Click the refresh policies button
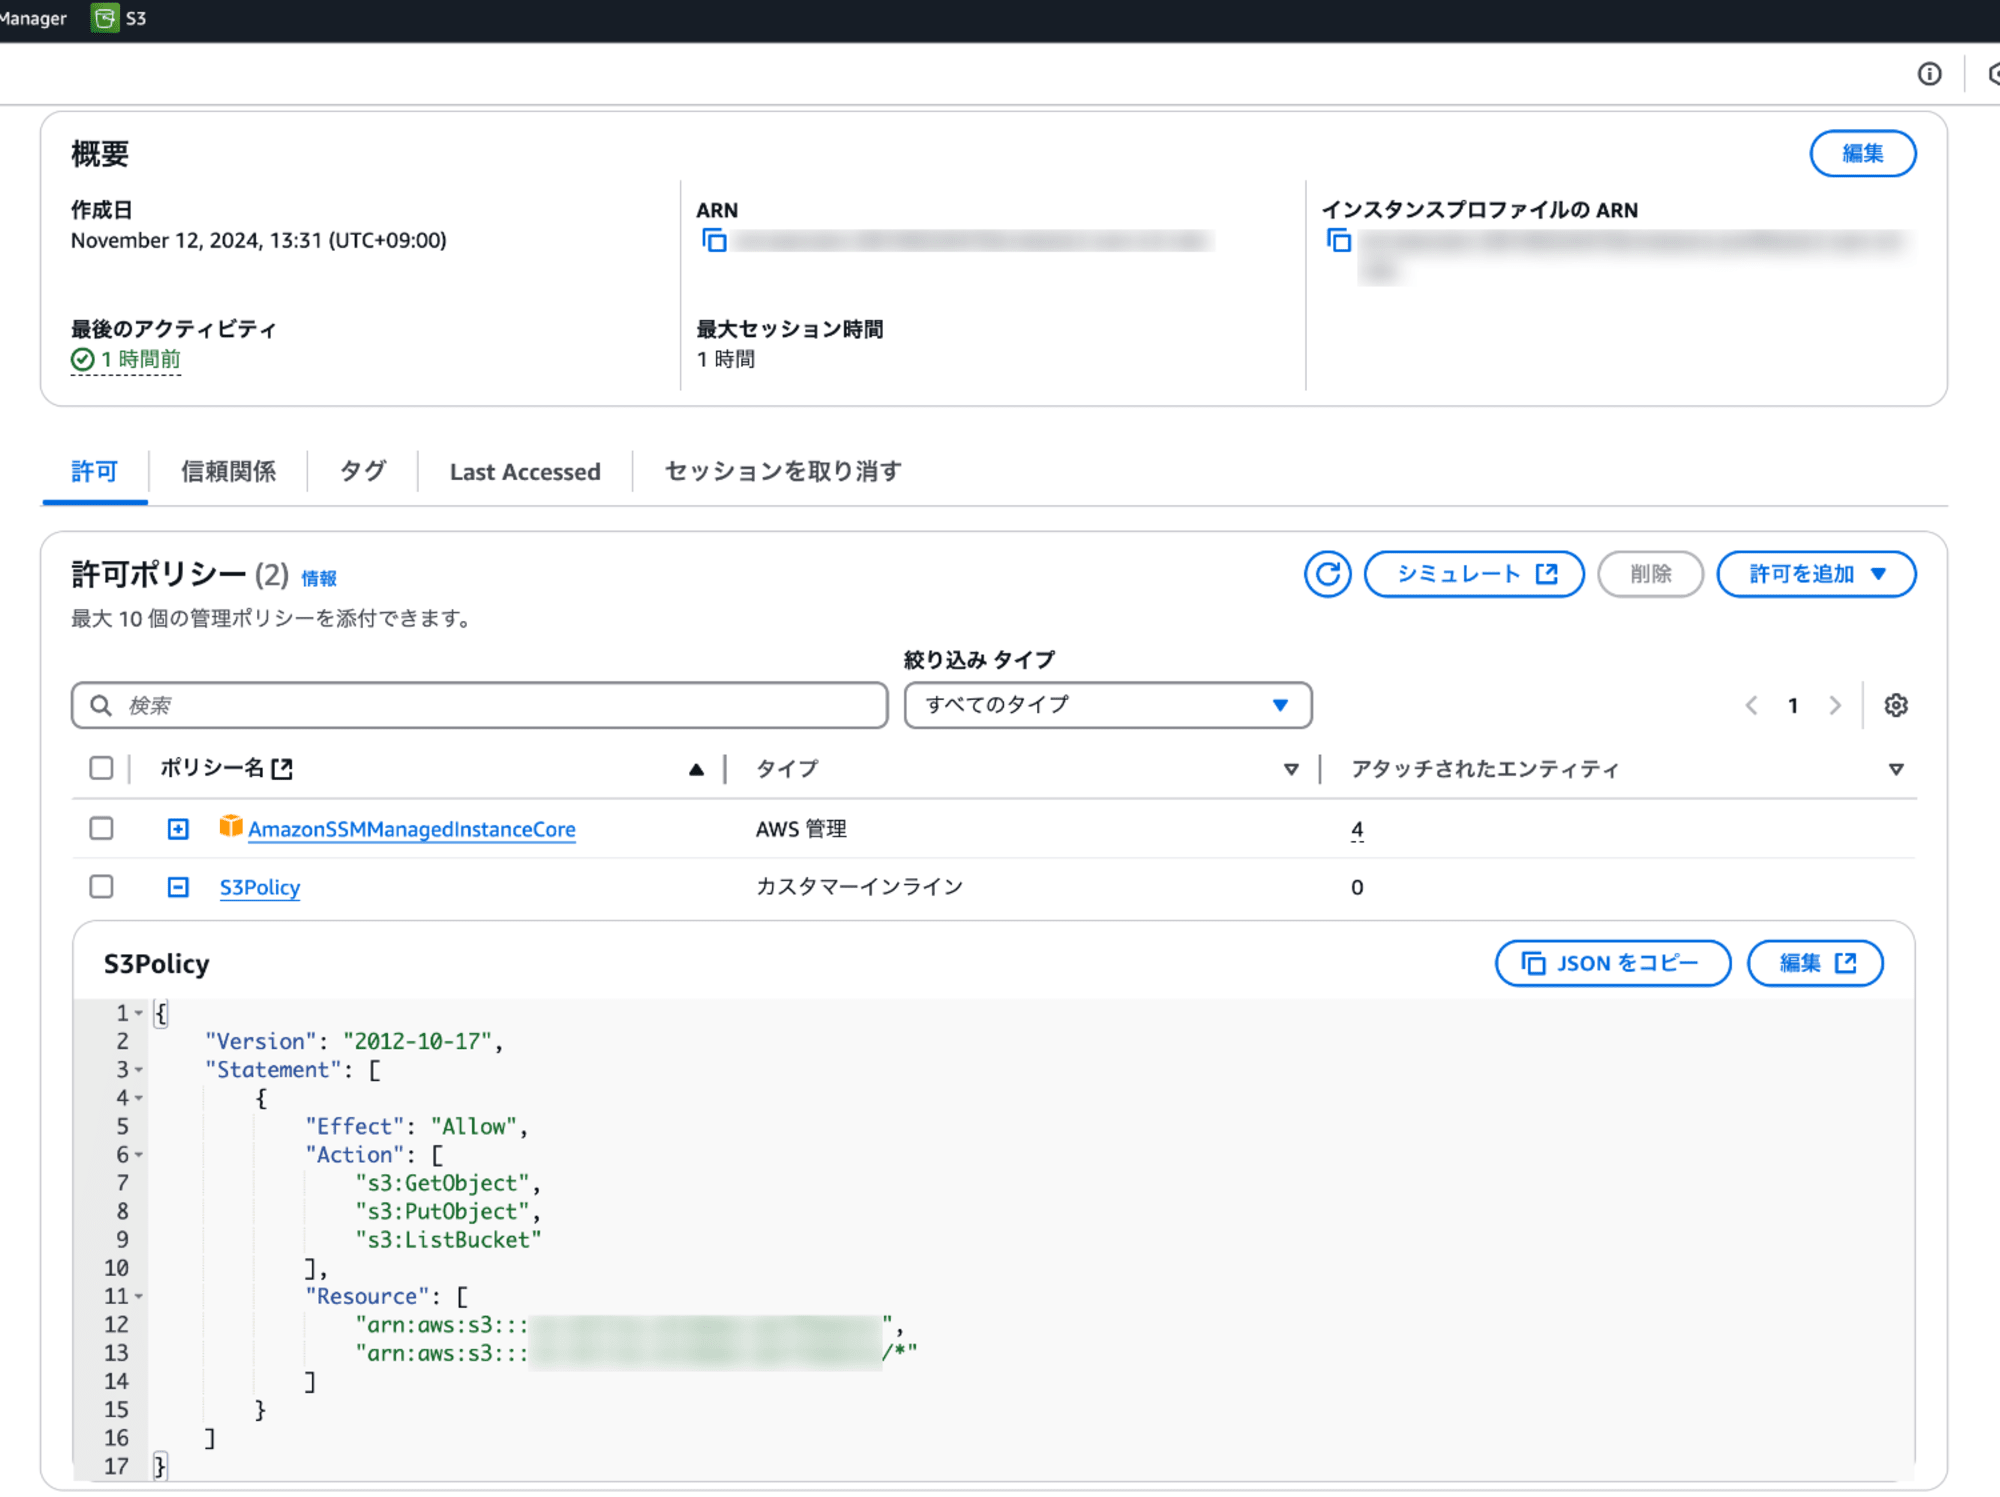This screenshot has width=2000, height=1497. click(1327, 574)
